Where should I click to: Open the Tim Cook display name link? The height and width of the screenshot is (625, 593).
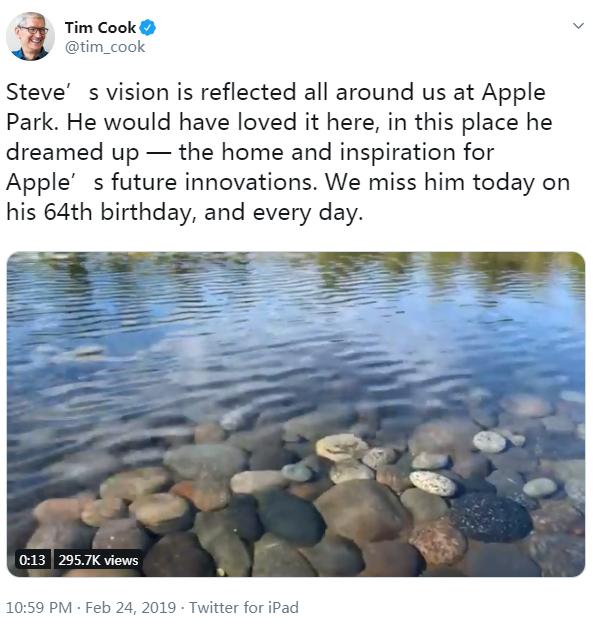[x=100, y=28]
